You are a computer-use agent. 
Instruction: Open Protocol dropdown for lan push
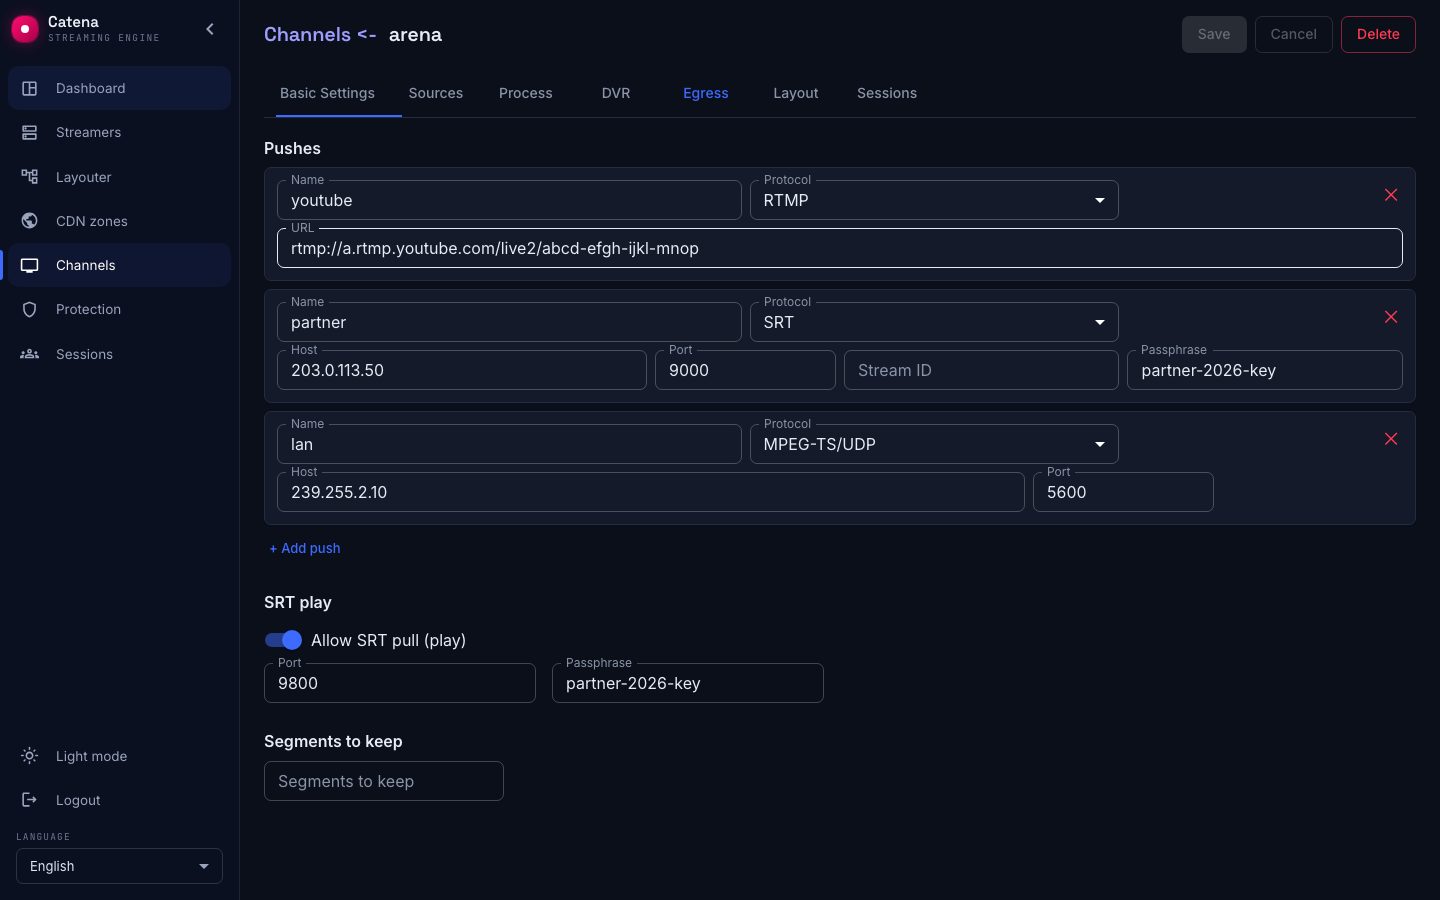934,444
